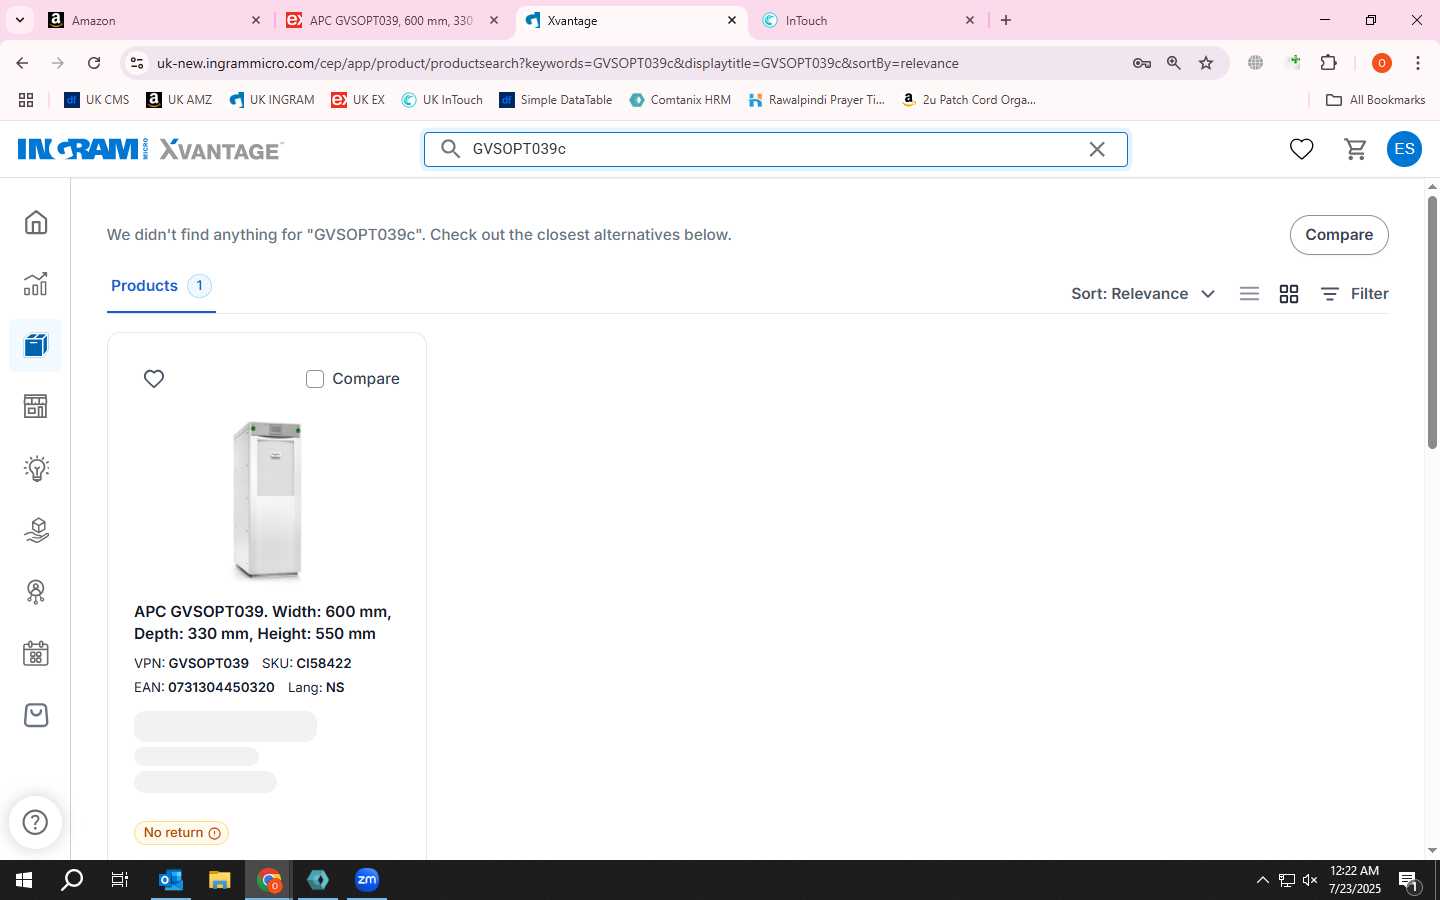Open Simple DataTable bookmark
1440x900 pixels.
556,100
